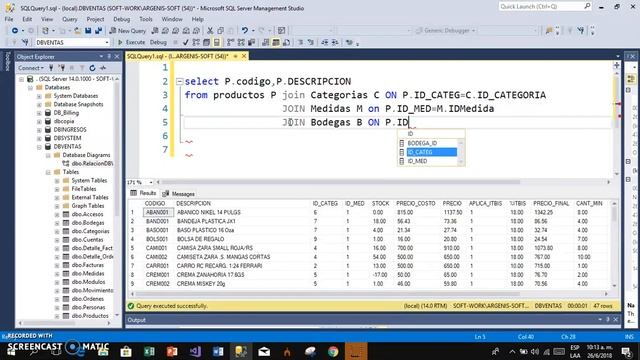Click the Parse checkmark icon
Screen dimensions: 640x360
pos(186,42)
